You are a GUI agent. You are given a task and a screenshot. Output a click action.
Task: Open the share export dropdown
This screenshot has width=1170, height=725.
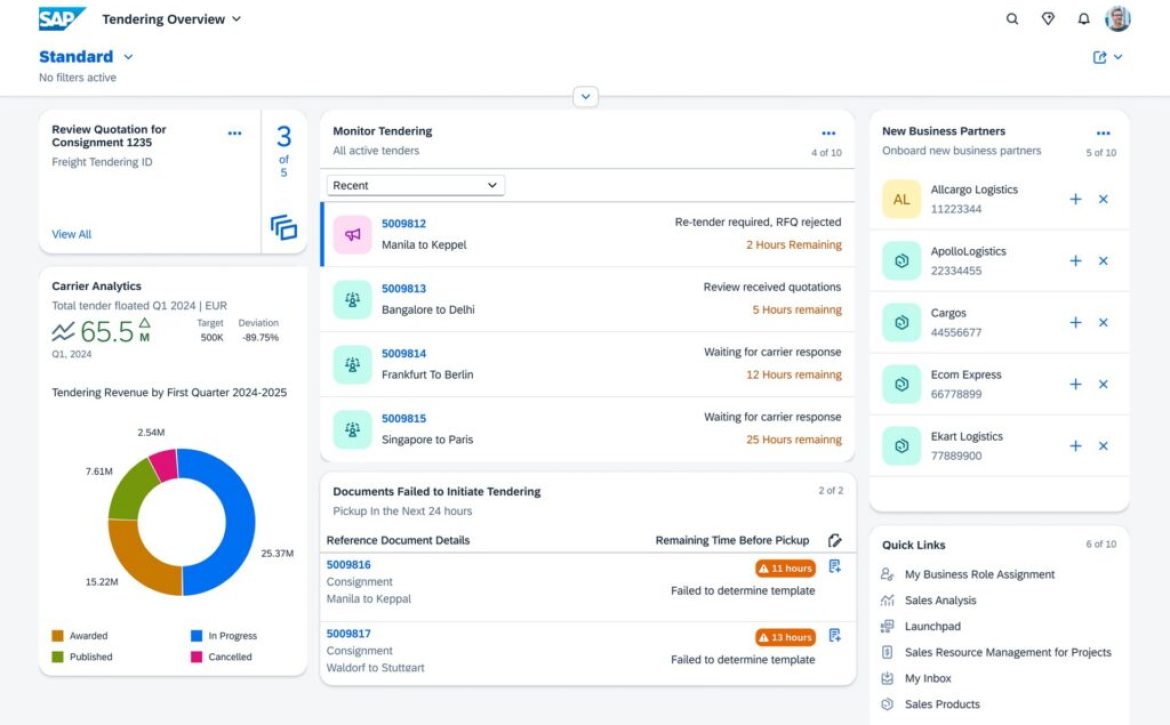point(1108,58)
